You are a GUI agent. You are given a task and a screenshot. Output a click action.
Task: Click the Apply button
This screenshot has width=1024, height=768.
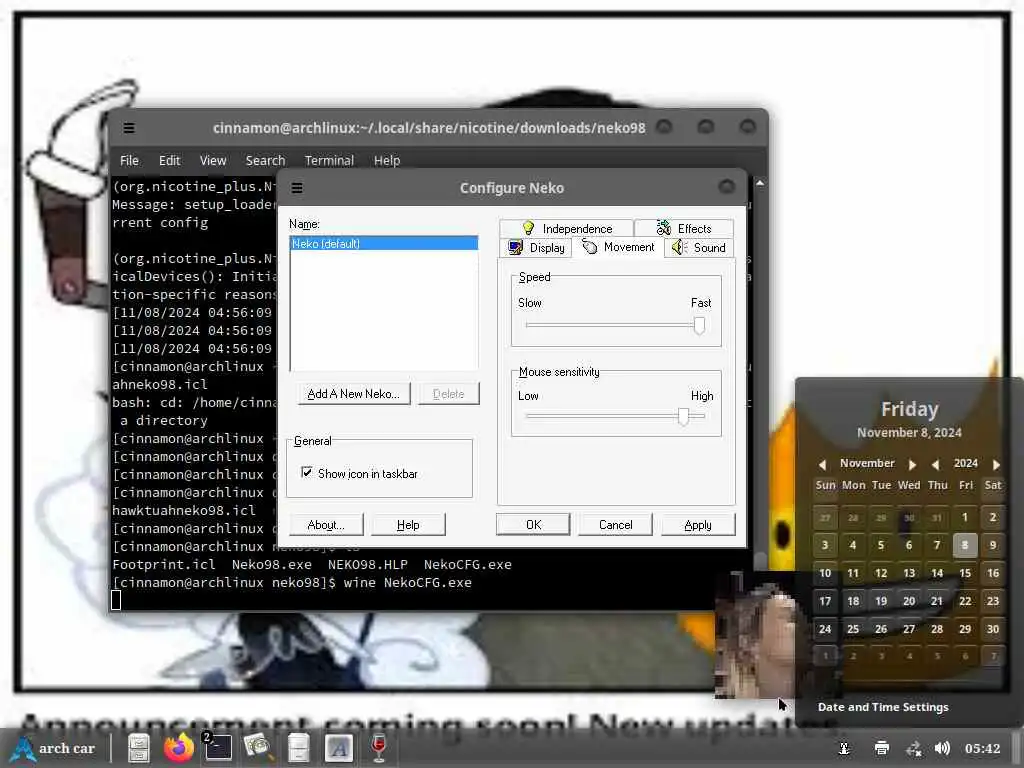[x=697, y=524]
